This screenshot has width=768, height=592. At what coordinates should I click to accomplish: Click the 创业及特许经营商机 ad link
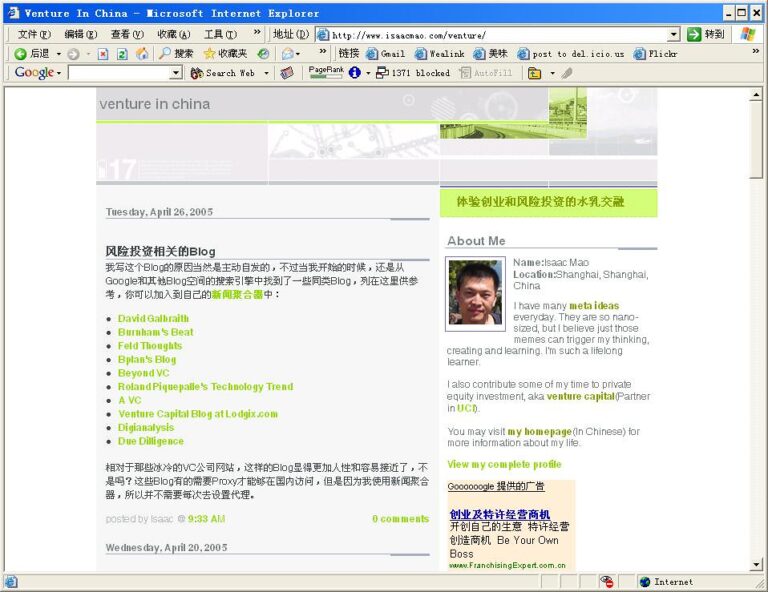pyautogui.click(x=500, y=515)
